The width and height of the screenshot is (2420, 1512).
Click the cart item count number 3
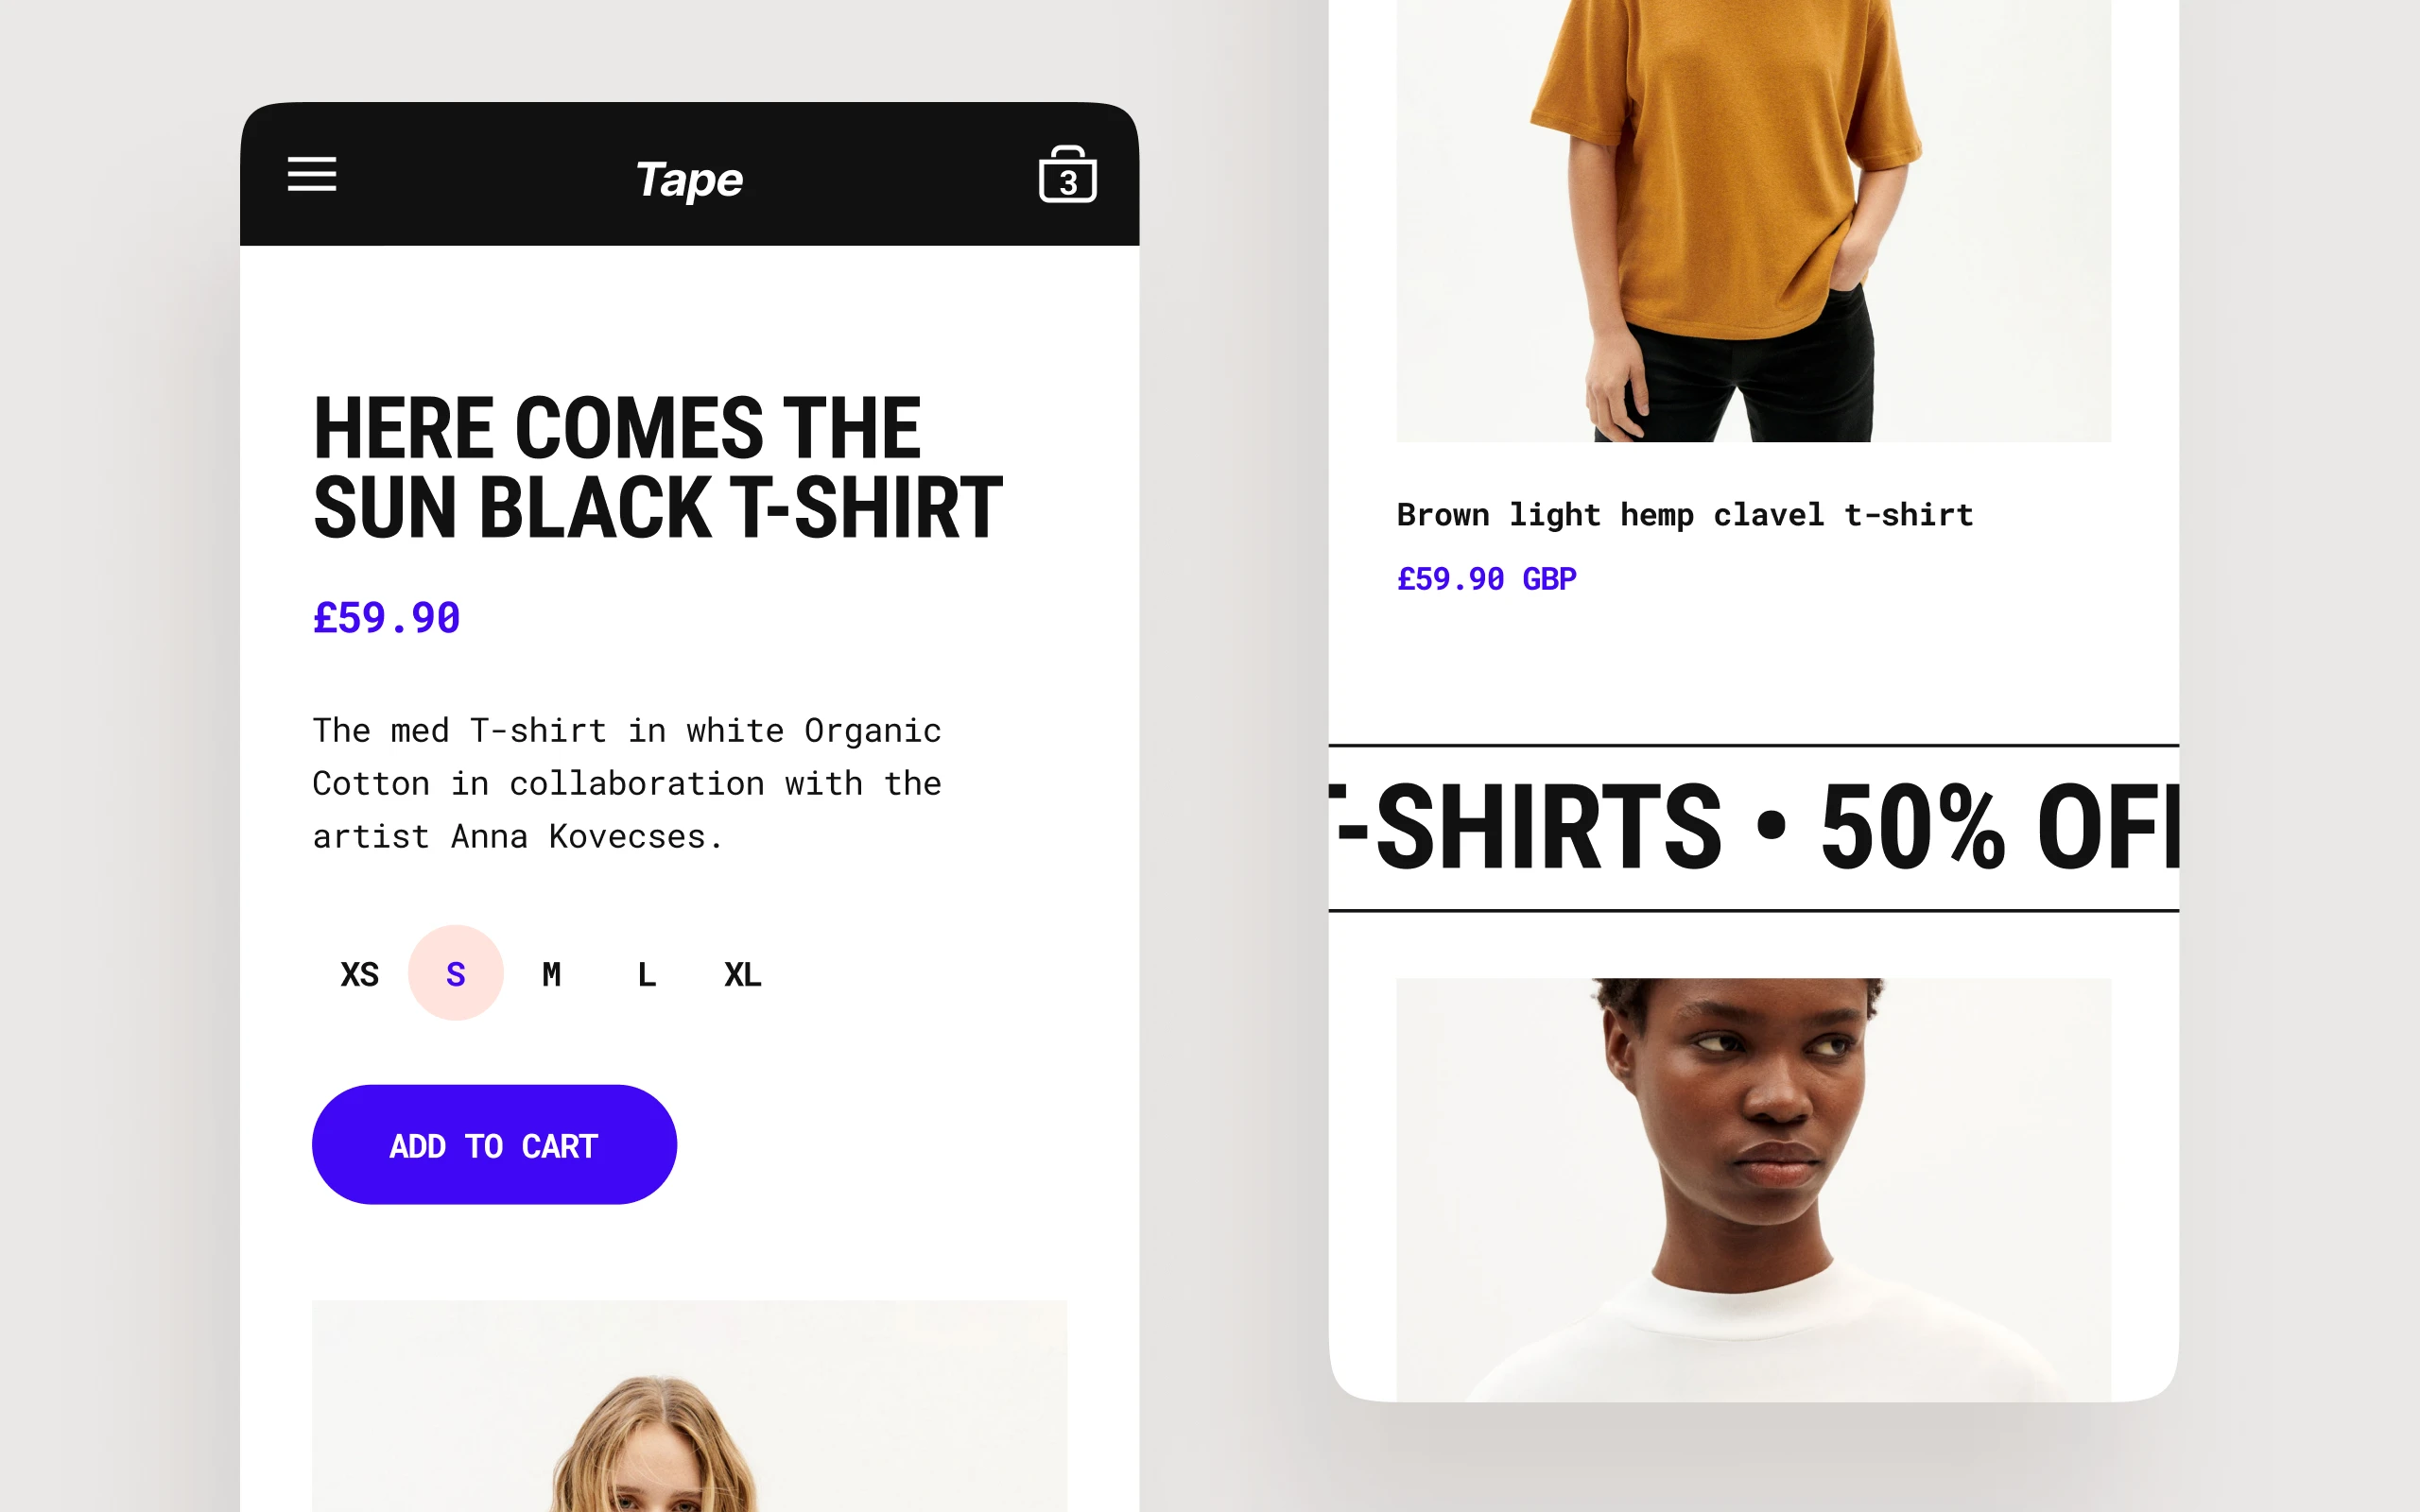[x=1068, y=183]
